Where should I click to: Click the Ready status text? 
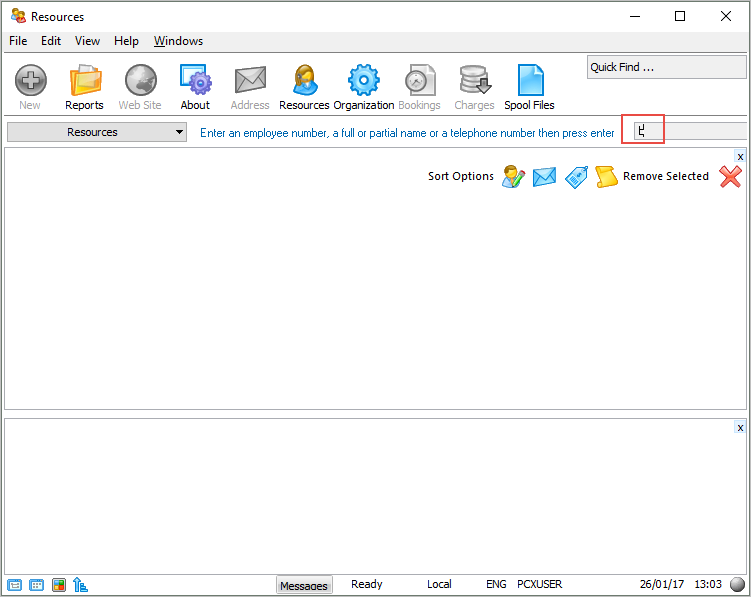click(367, 584)
